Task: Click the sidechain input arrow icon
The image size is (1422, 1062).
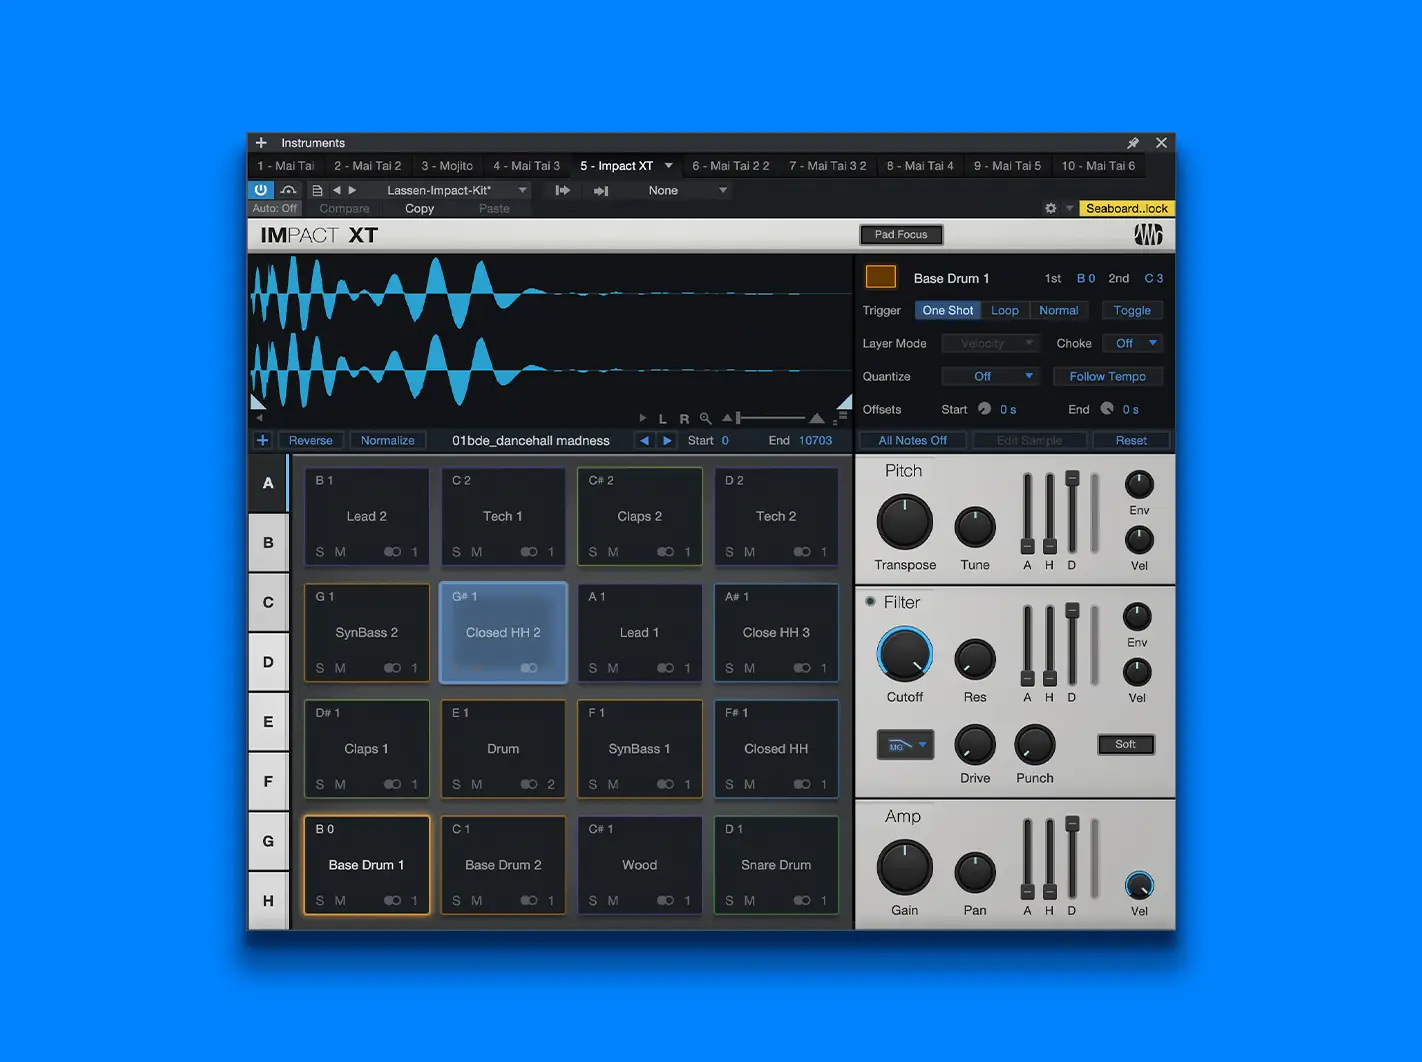Action: click(601, 190)
